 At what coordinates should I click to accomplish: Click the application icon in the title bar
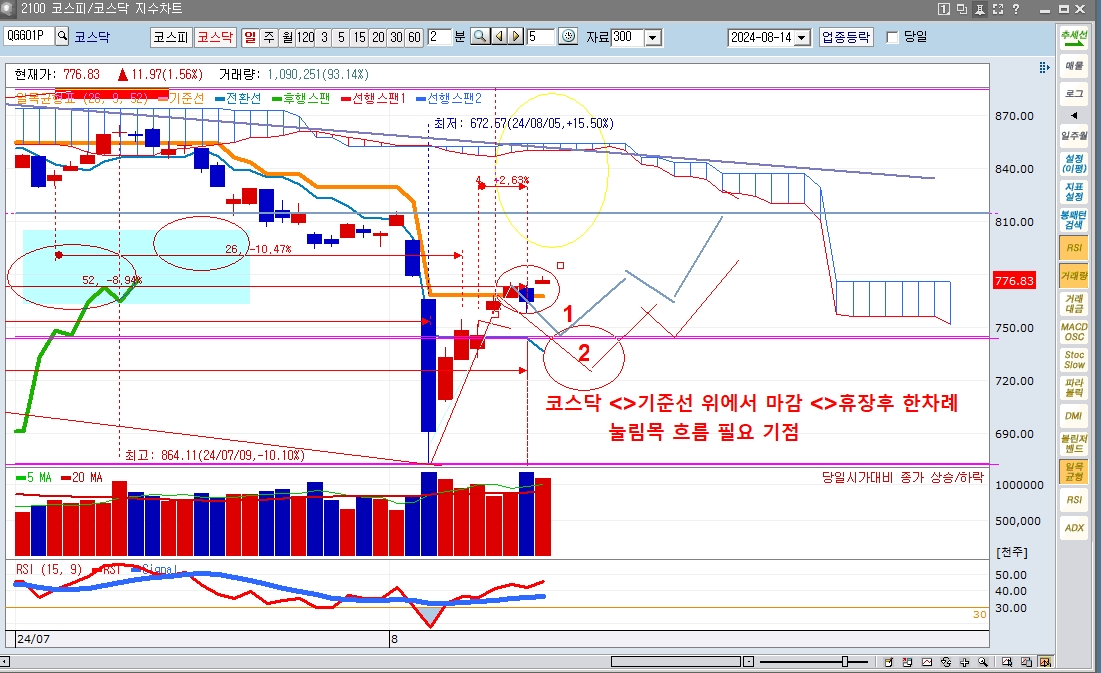coord(8,8)
